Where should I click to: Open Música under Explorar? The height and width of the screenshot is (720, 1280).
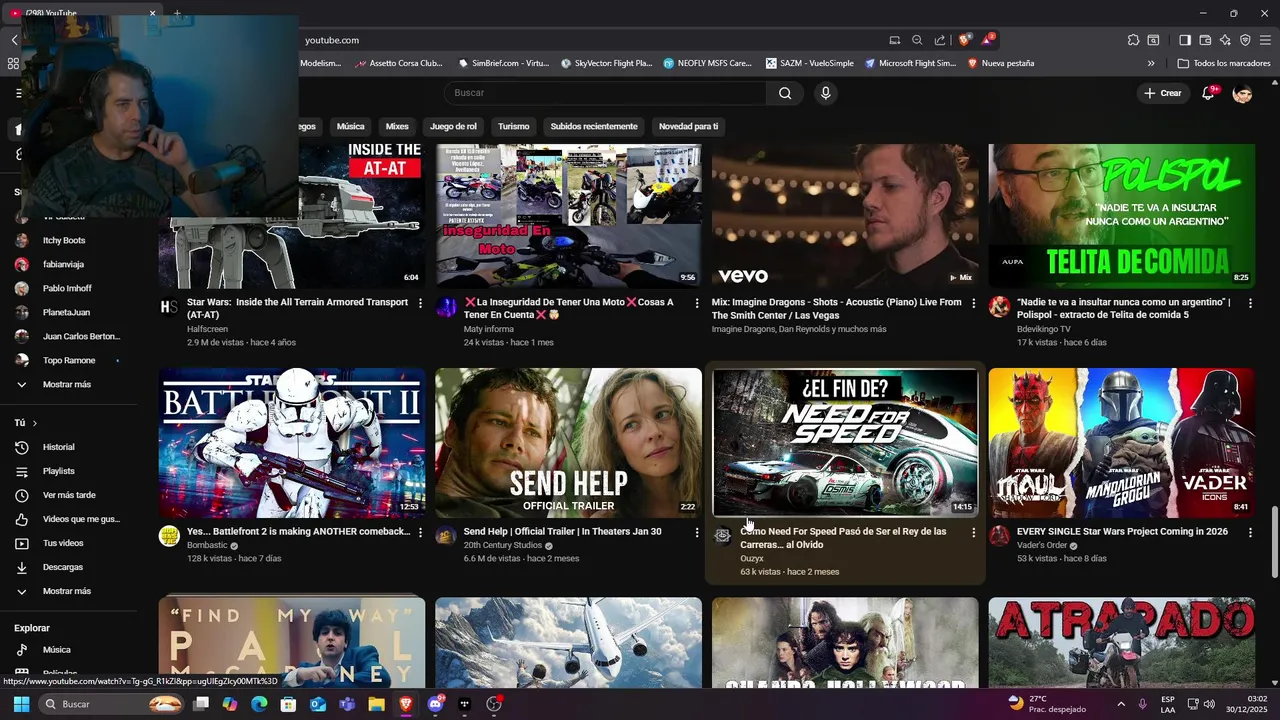coord(56,650)
